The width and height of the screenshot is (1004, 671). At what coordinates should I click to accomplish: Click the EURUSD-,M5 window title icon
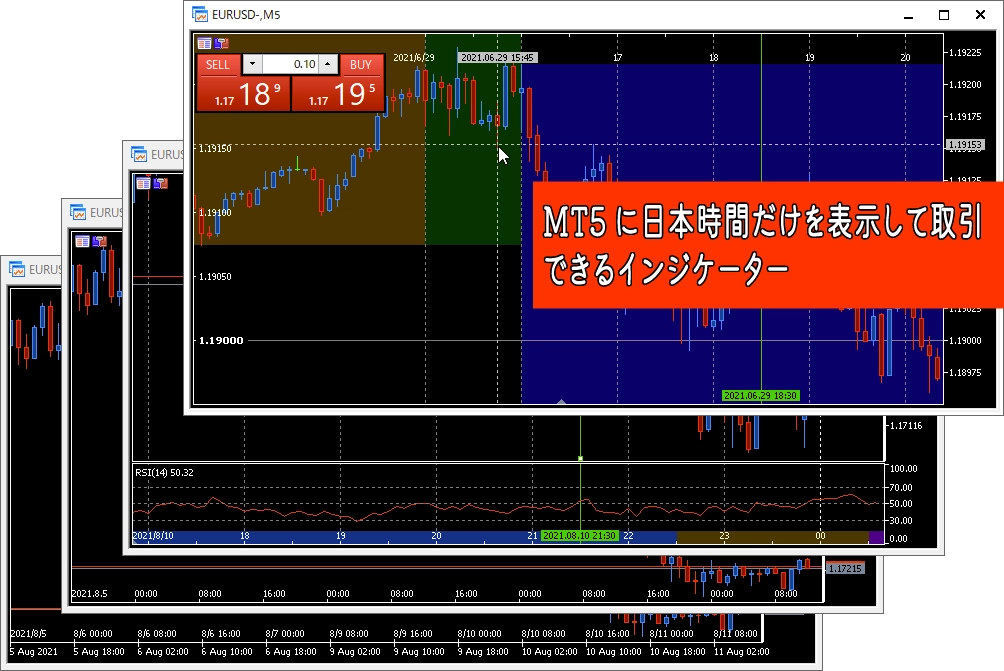(200, 14)
